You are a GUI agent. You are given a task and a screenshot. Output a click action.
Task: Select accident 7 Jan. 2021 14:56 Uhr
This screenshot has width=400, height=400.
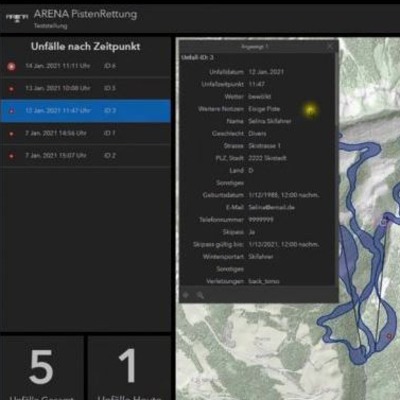(85, 133)
